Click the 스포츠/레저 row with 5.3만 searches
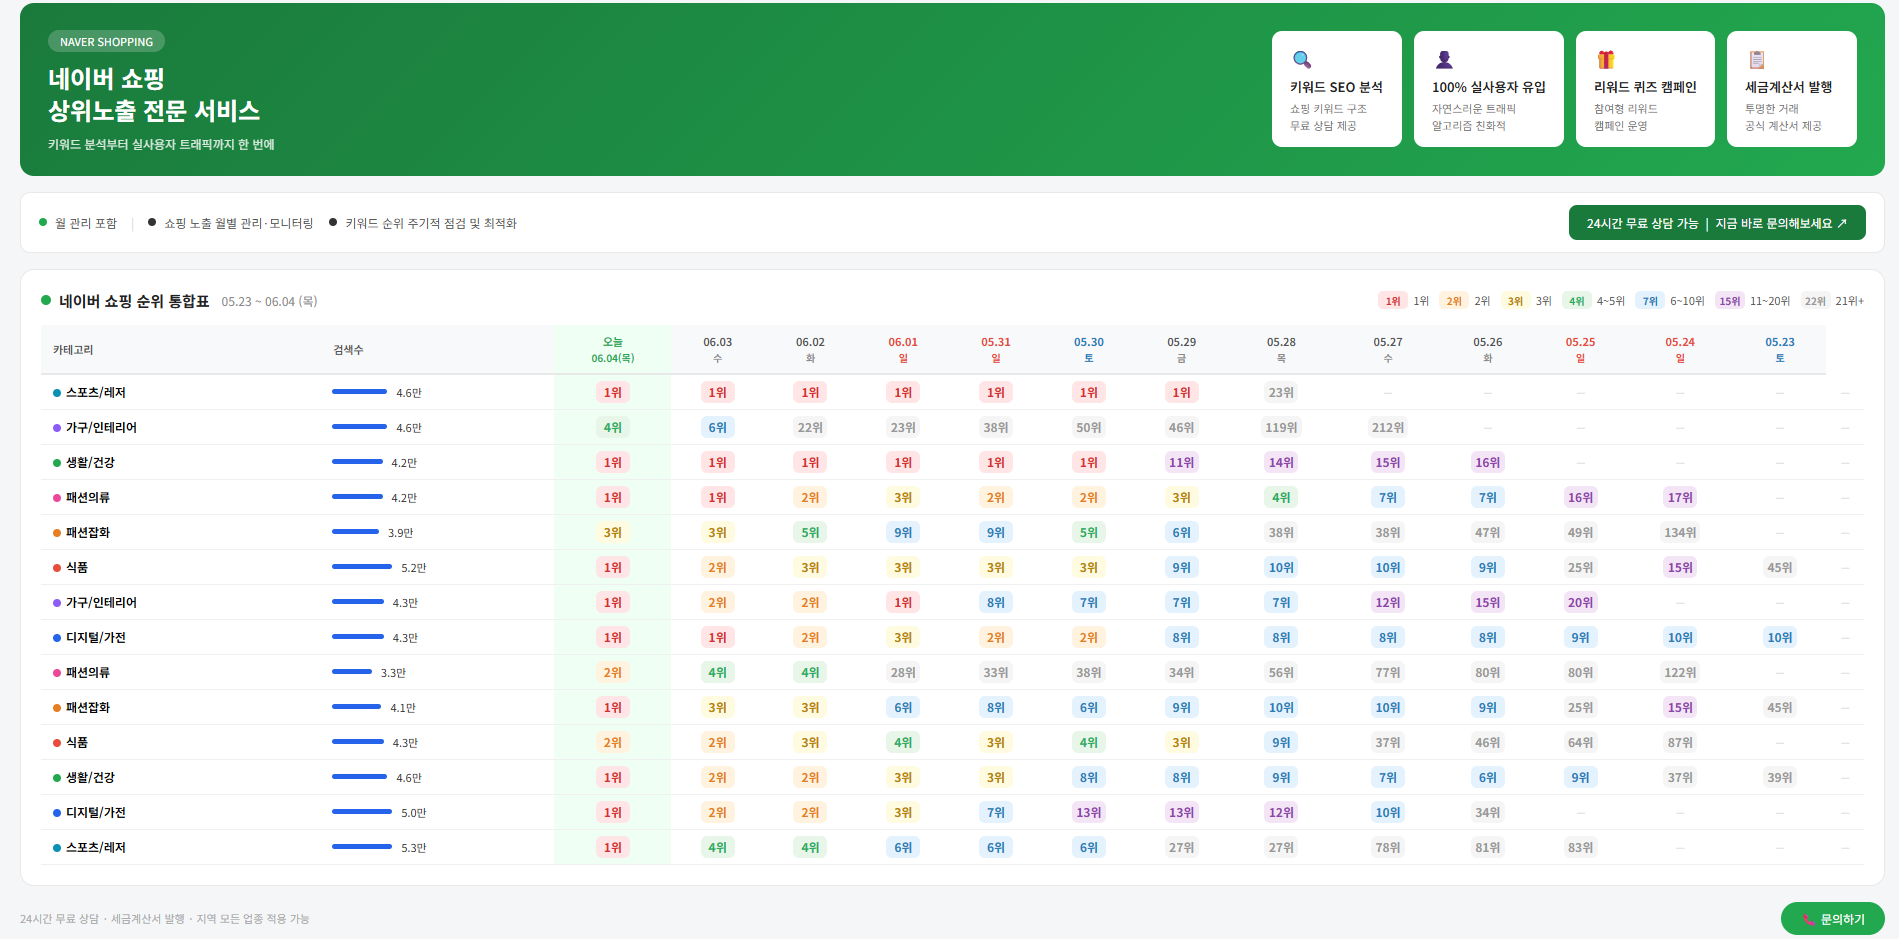This screenshot has height=939, width=1899. [x=952, y=847]
